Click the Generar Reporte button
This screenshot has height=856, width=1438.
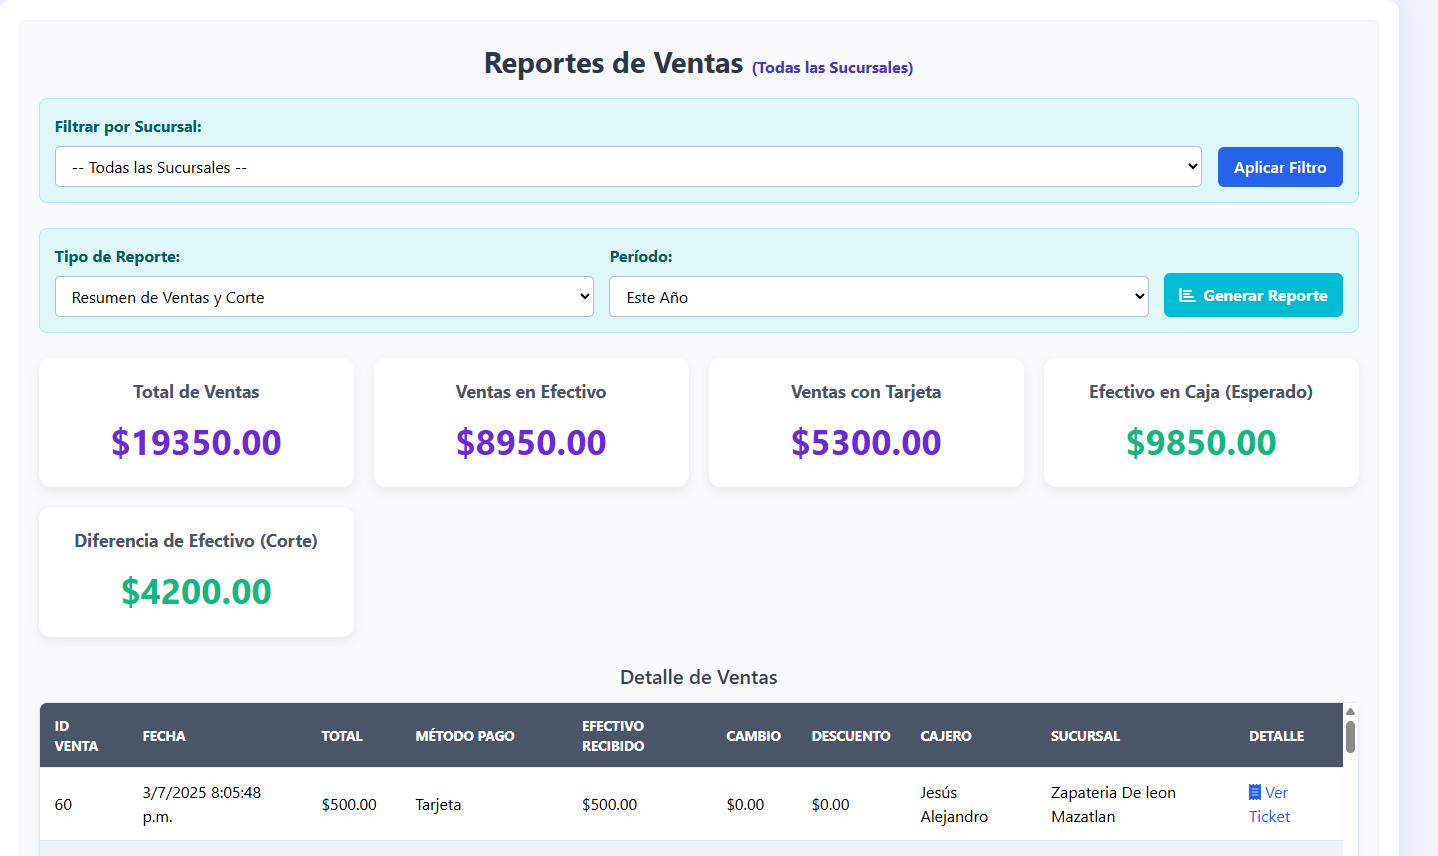[1253, 295]
